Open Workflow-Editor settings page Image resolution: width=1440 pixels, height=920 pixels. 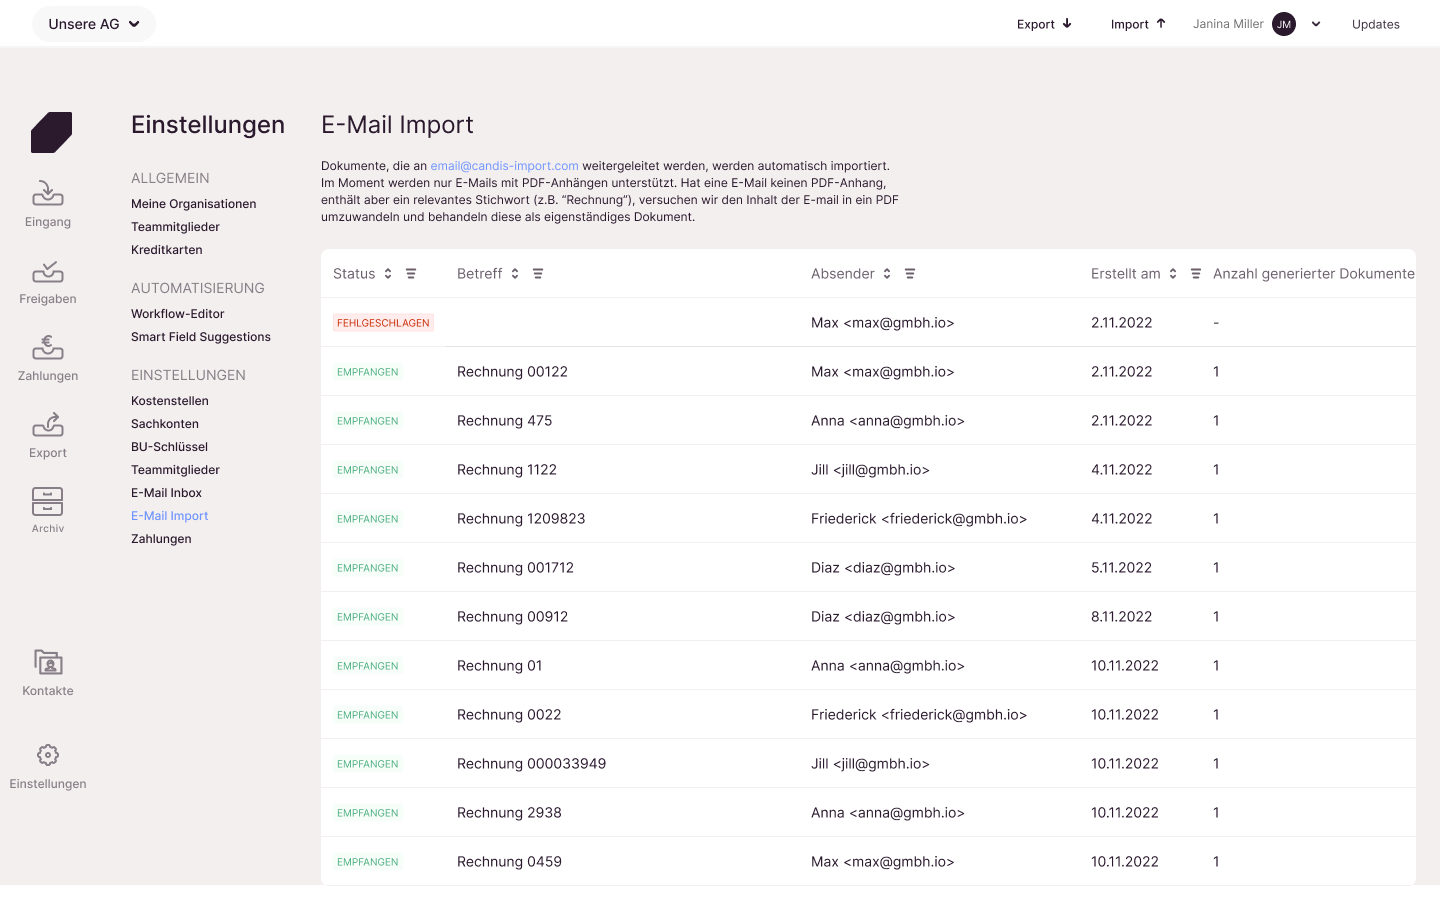click(177, 314)
